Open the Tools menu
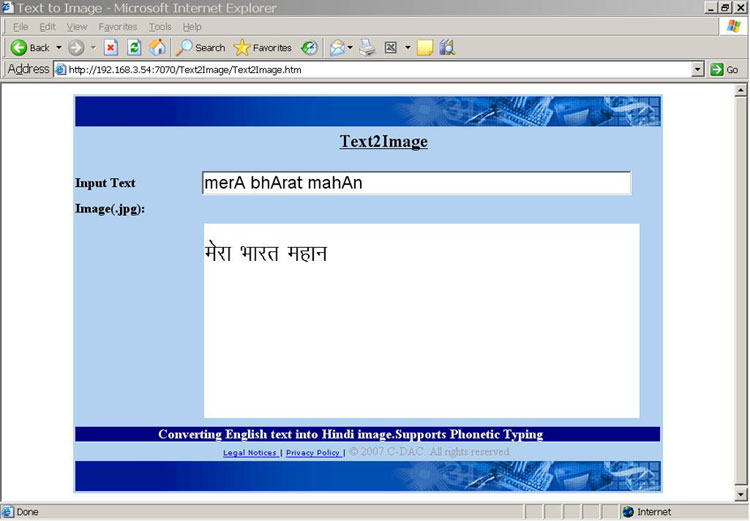750x521 pixels. [160, 27]
